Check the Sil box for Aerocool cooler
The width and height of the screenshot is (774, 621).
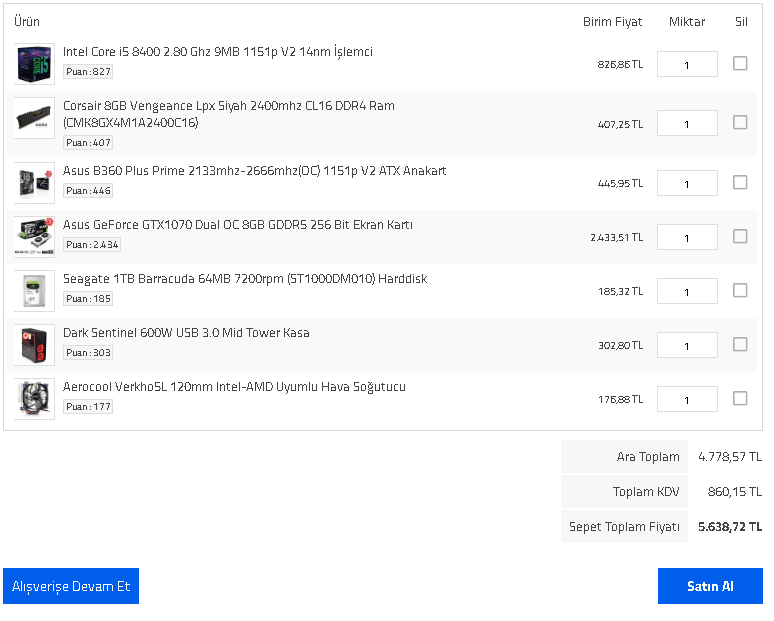click(740, 398)
